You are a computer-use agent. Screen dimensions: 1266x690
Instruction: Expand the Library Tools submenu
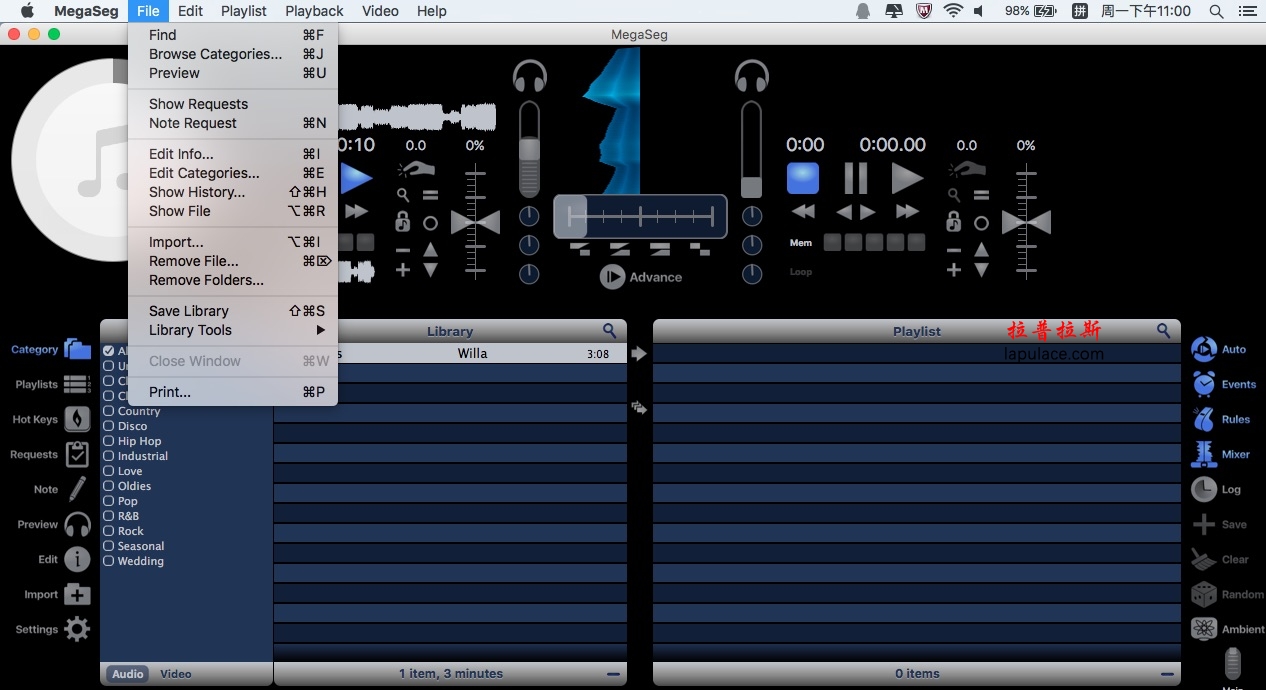click(x=233, y=330)
